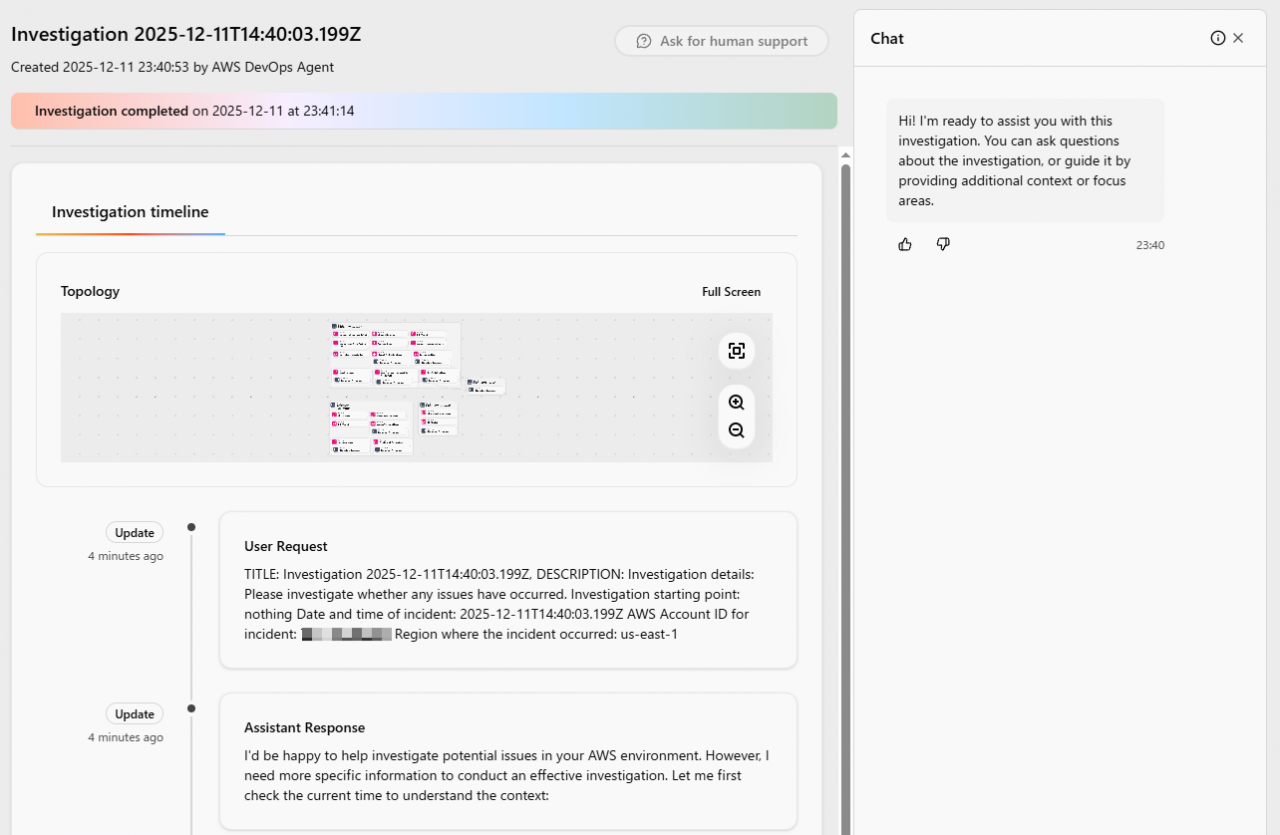This screenshot has width=1280, height=835.
Task: Select the timeline dot for User Request
Action: point(191,527)
